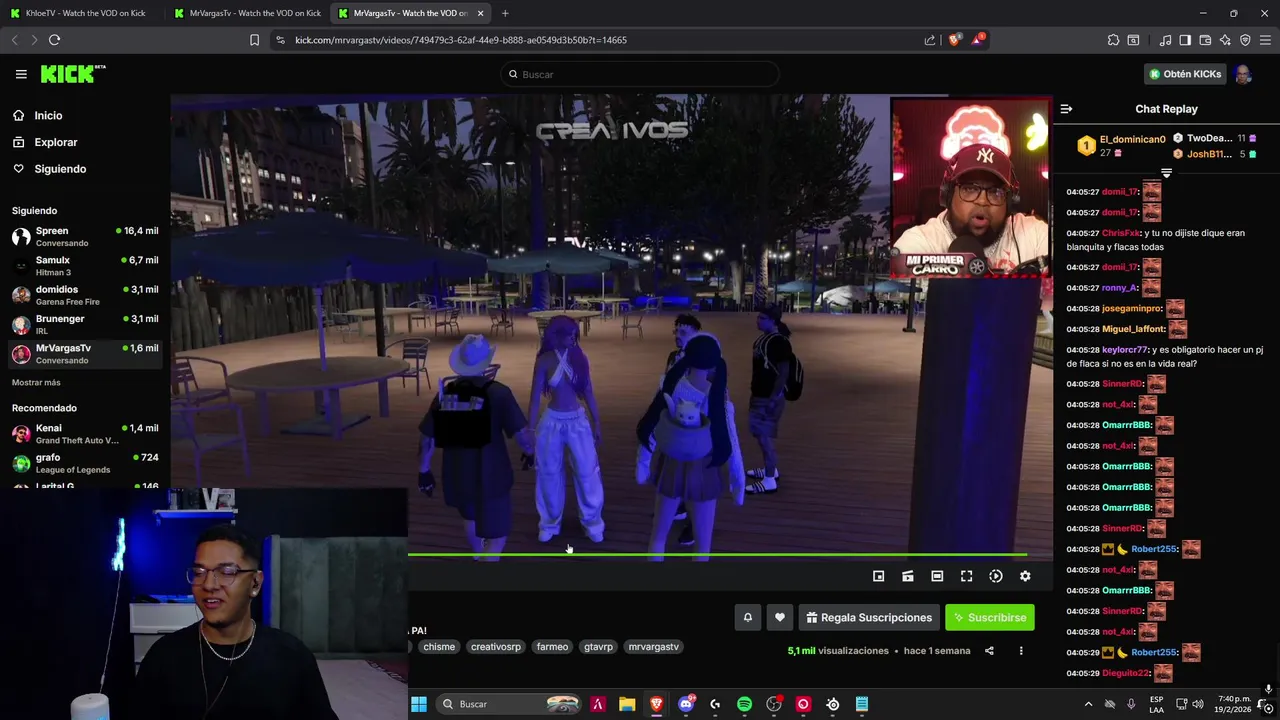This screenshot has height=720, width=1280.
Task: Click the green Suscribirse button
Action: [x=990, y=617]
